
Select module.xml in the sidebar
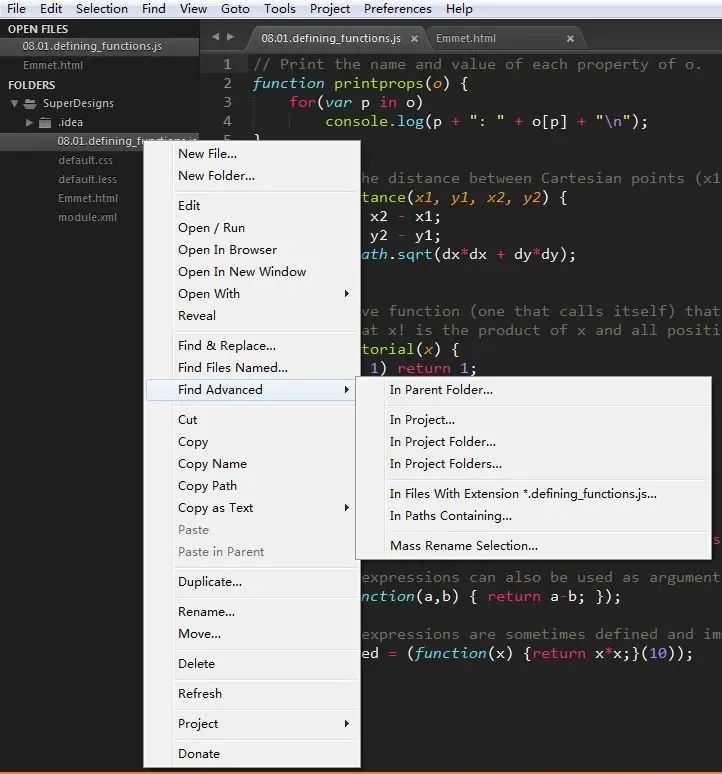click(87, 217)
